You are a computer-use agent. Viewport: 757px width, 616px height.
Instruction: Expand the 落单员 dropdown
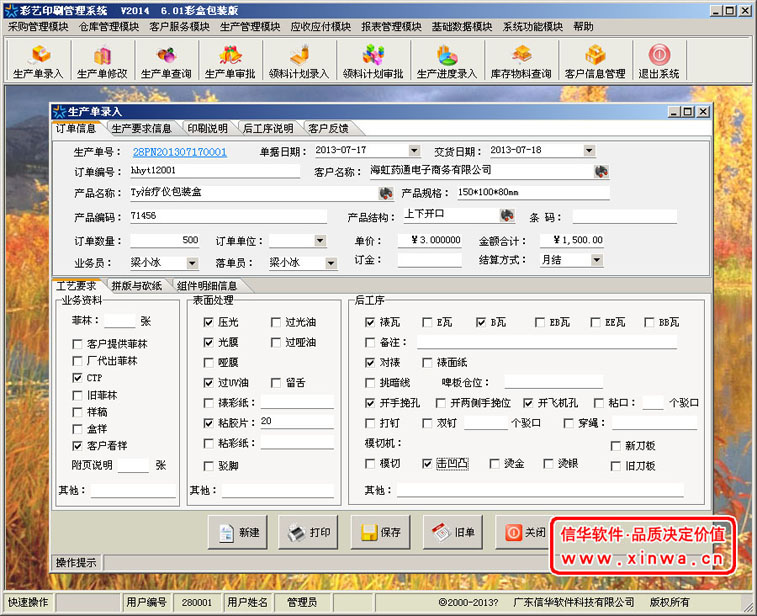331,263
